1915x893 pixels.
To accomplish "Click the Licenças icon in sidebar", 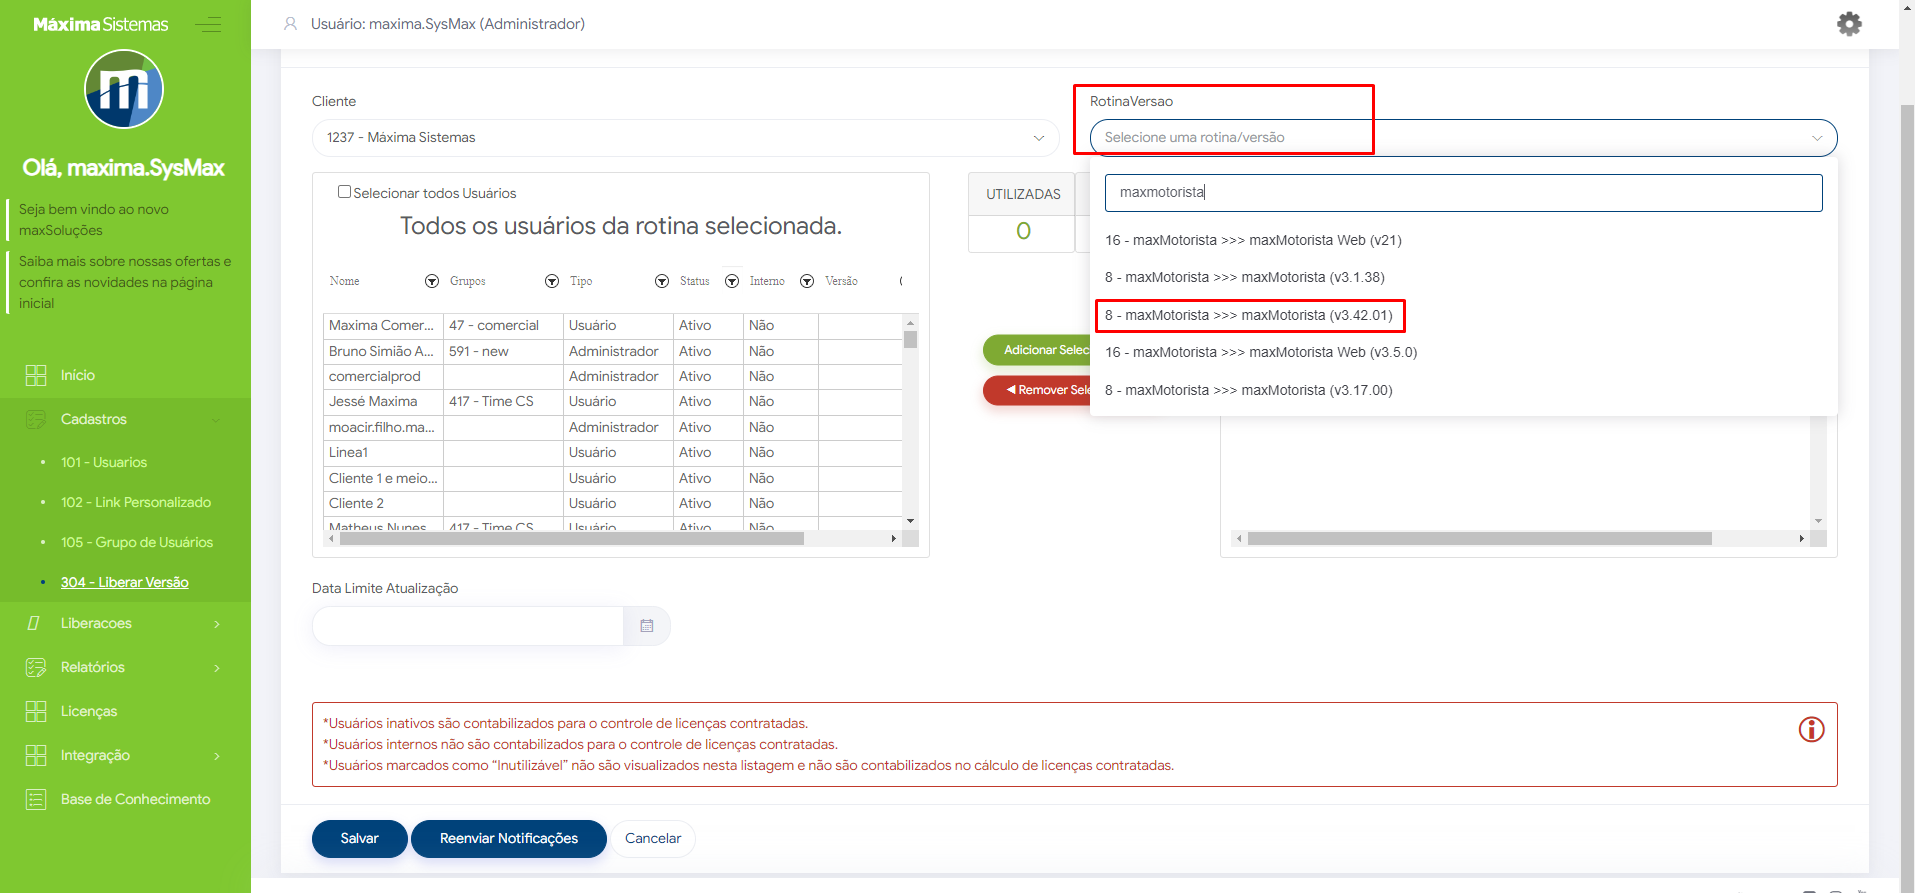I will coord(36,711).
